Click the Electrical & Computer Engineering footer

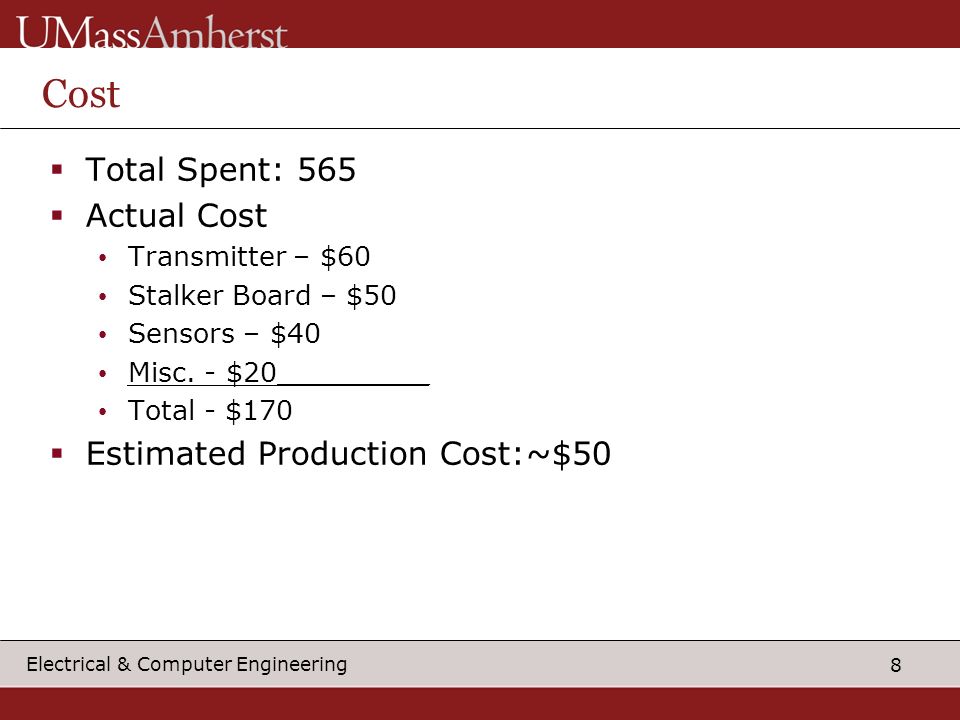(x=186, y=664)
